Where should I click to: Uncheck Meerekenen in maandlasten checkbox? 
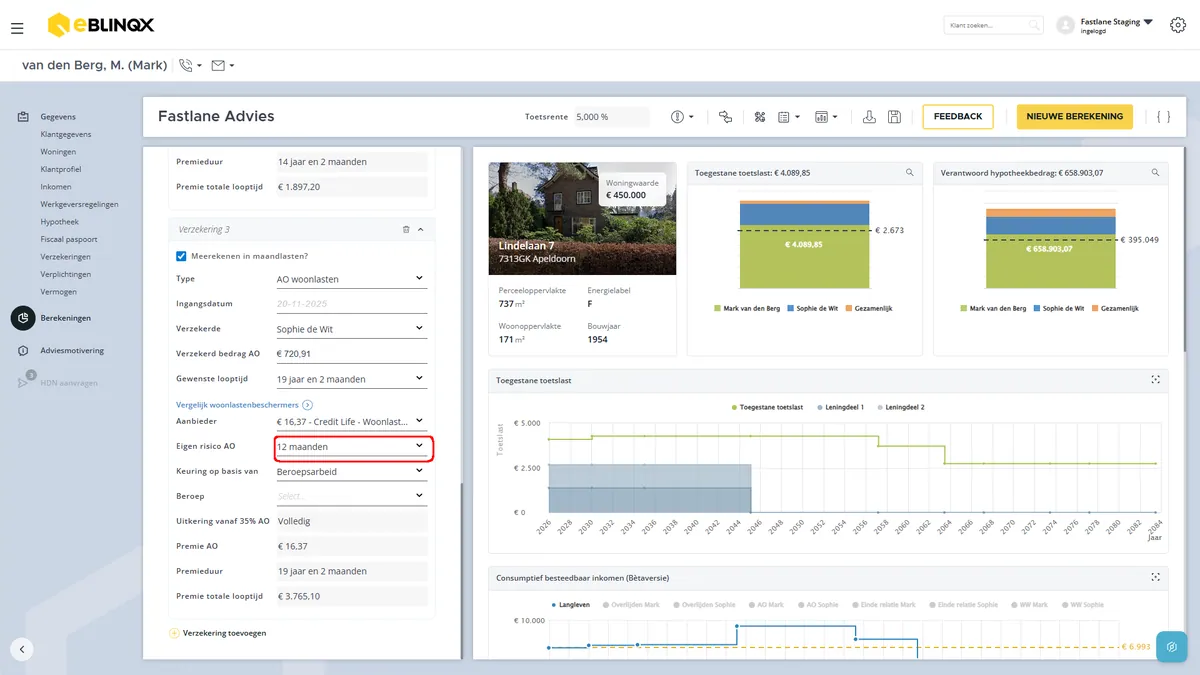(181, 256)
